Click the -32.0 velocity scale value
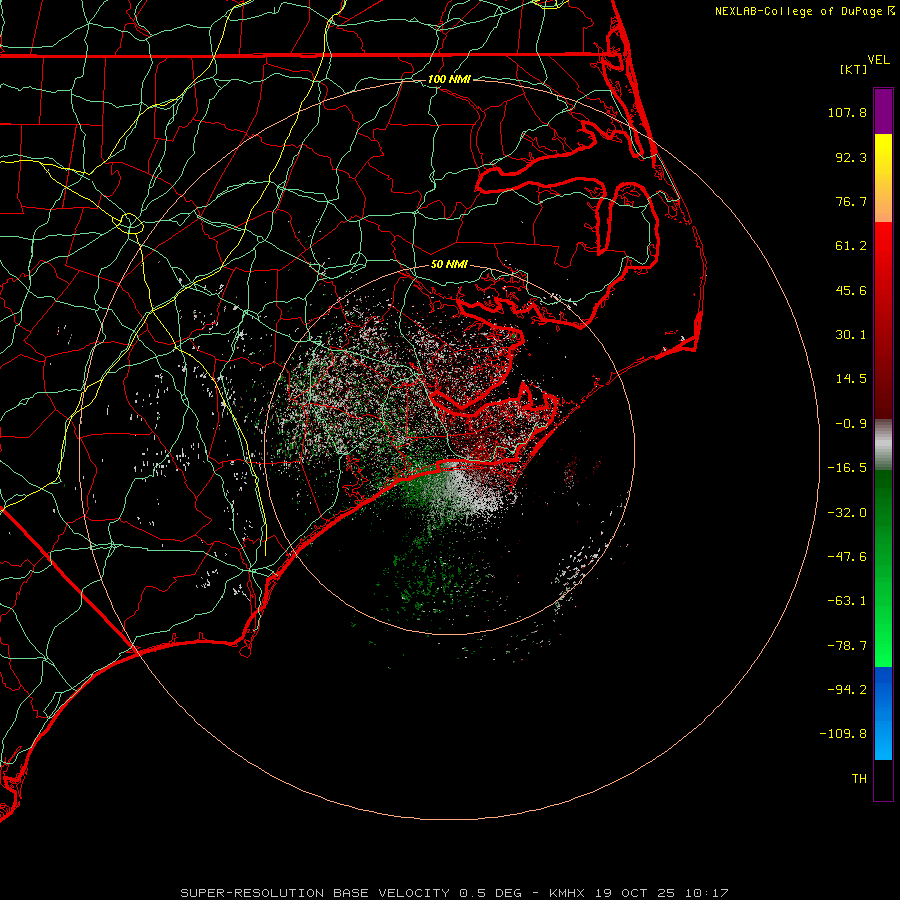 pyautogui.click(x=847, y=513)
